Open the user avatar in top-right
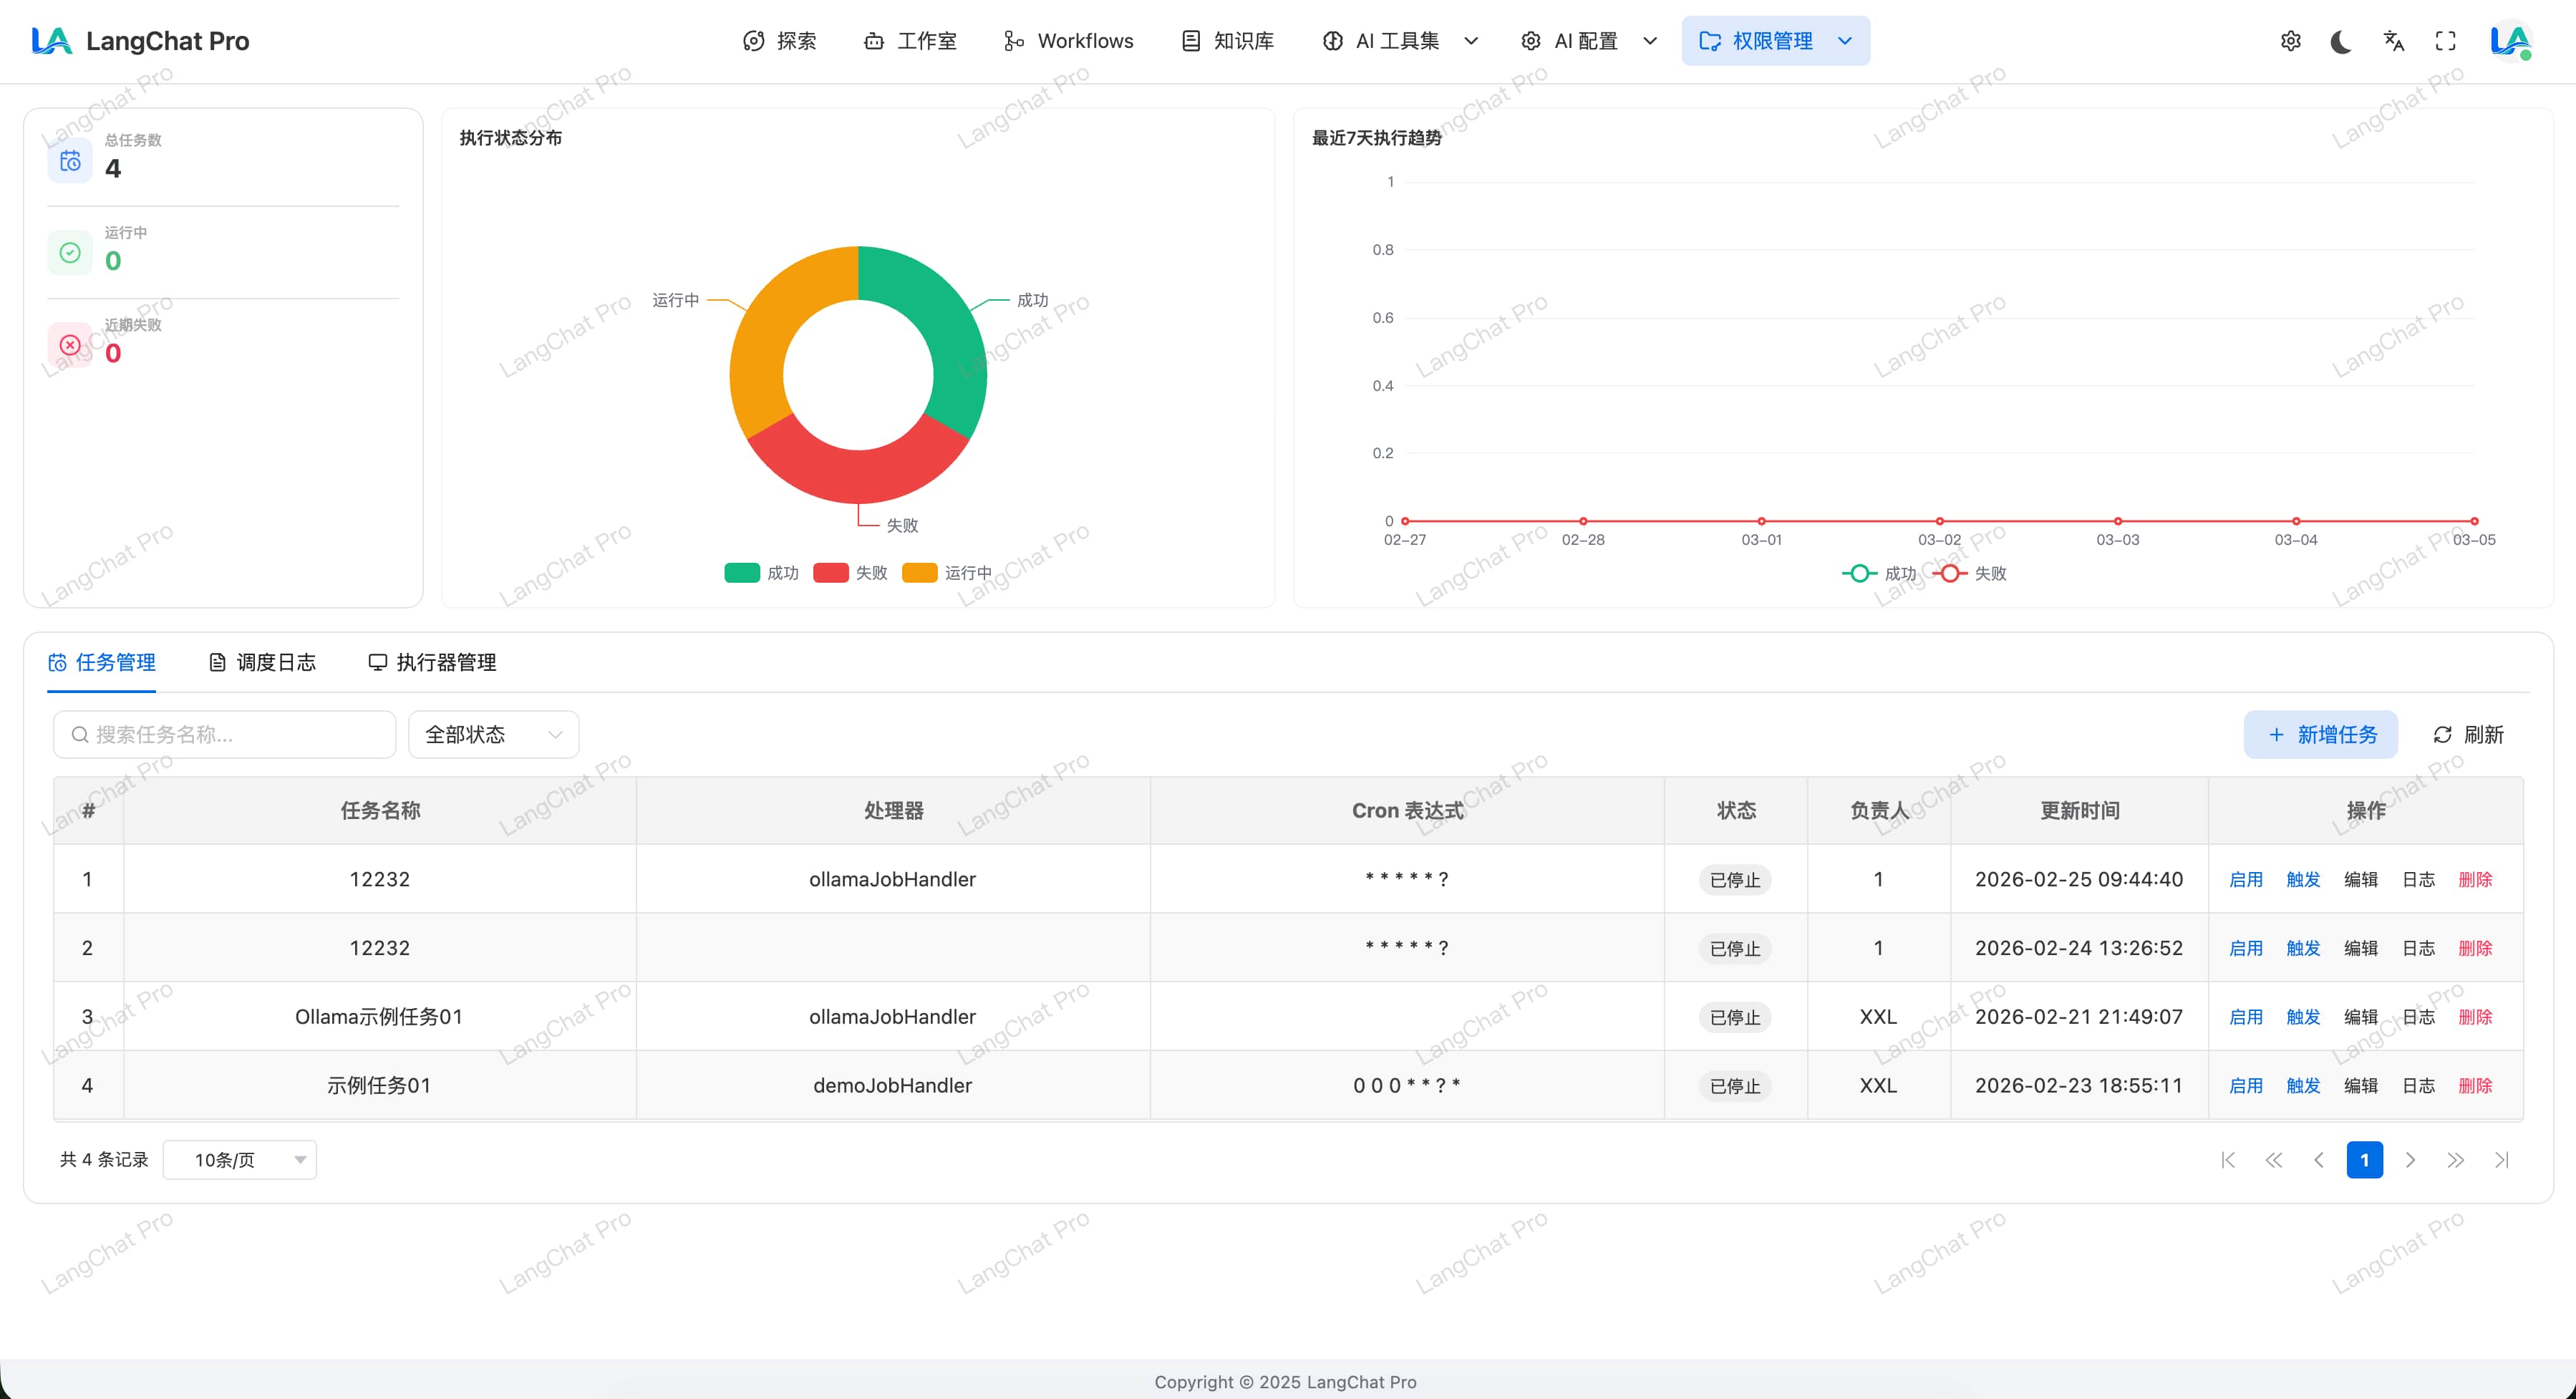2576x1399 pixels. (2510, 41)
